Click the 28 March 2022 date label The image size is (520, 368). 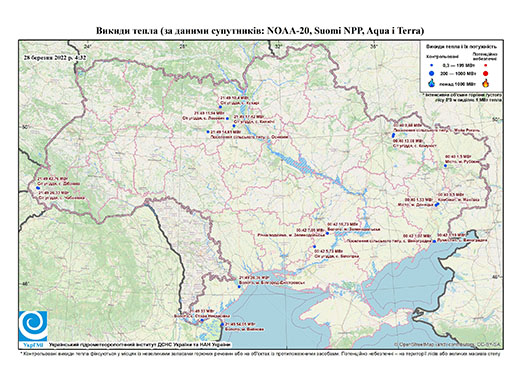(55, 57)
